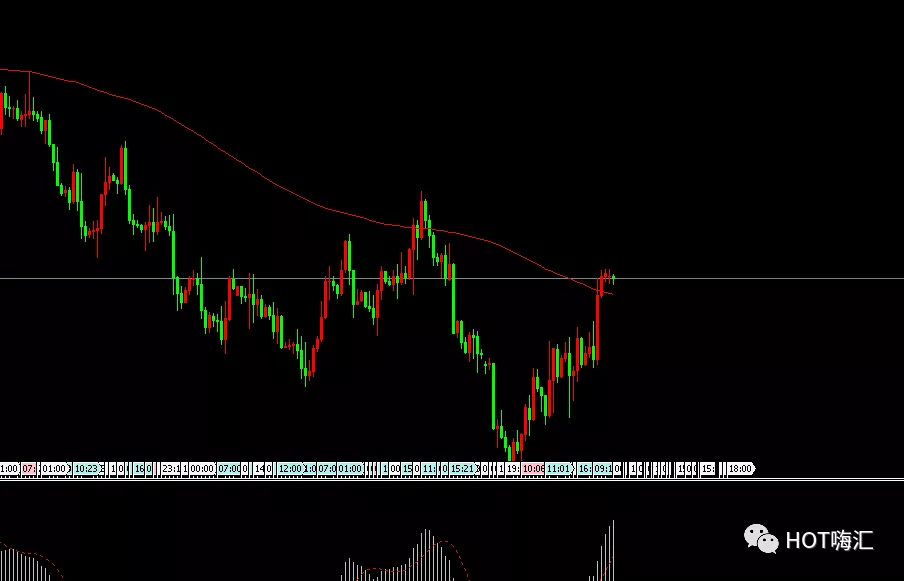Select the 01:00 marker near timeline start
This screenshot has height=581, width=904.
point(53,468)
